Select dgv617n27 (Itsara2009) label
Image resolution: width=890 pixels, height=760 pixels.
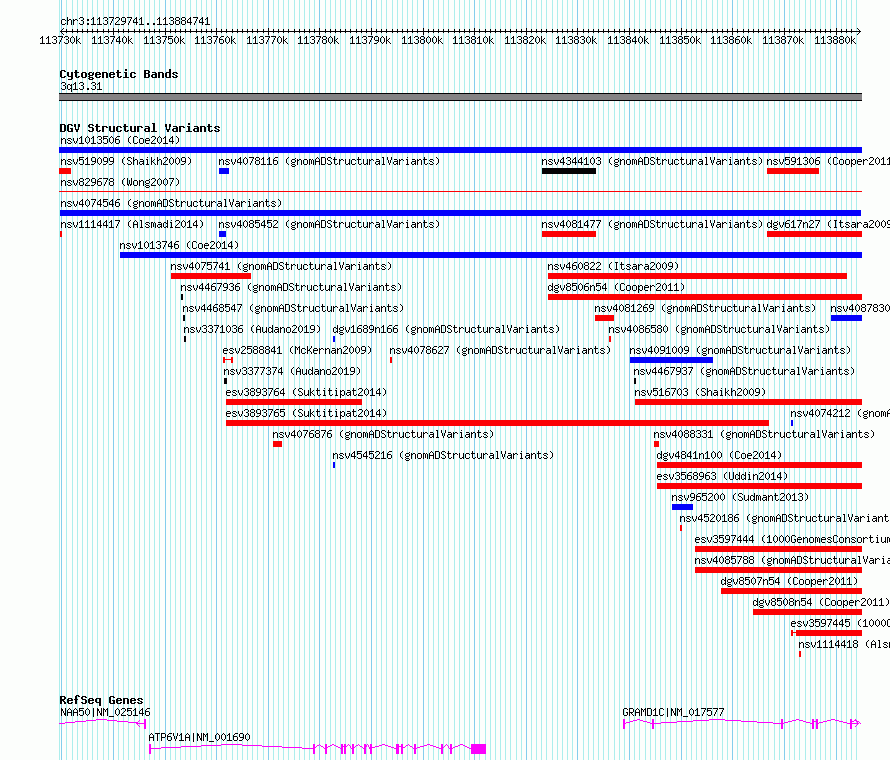tap(828, 224)
